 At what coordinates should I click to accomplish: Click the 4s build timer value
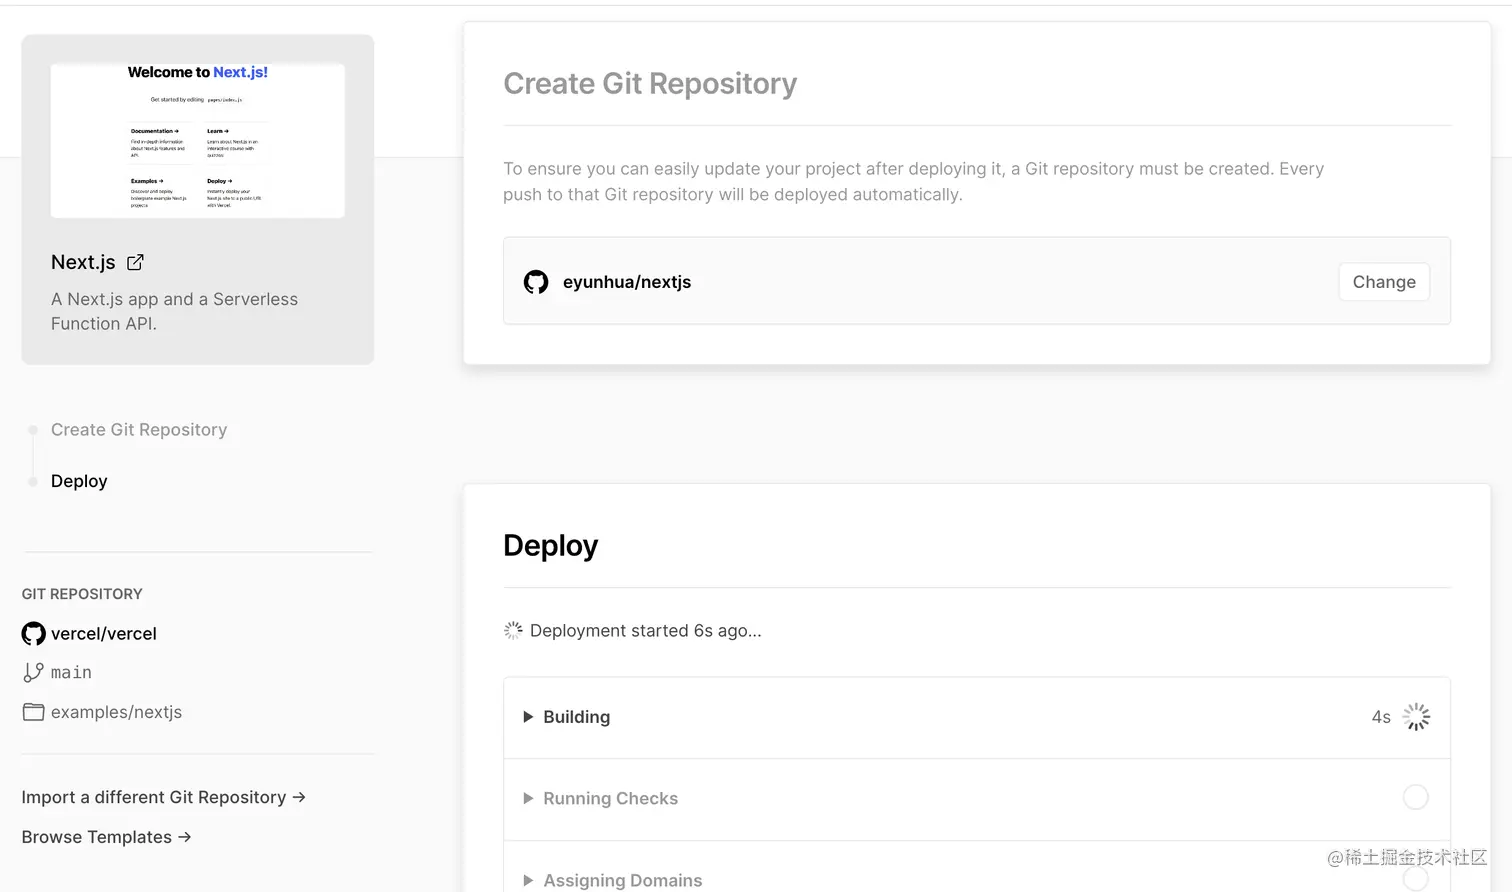pos(1381,717)
